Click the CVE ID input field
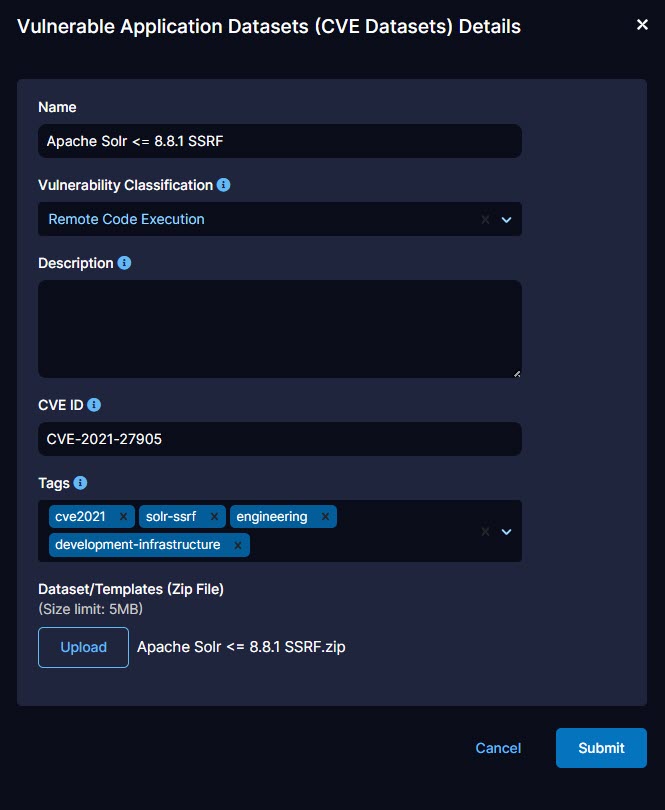 click(279, 439)
